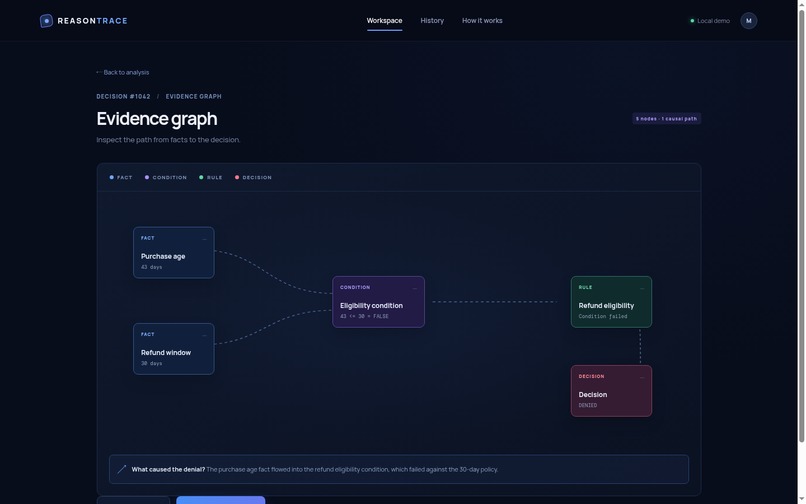The image size is (806, 504).
Task: Select the Eligibility condition node
Action: 378,302
